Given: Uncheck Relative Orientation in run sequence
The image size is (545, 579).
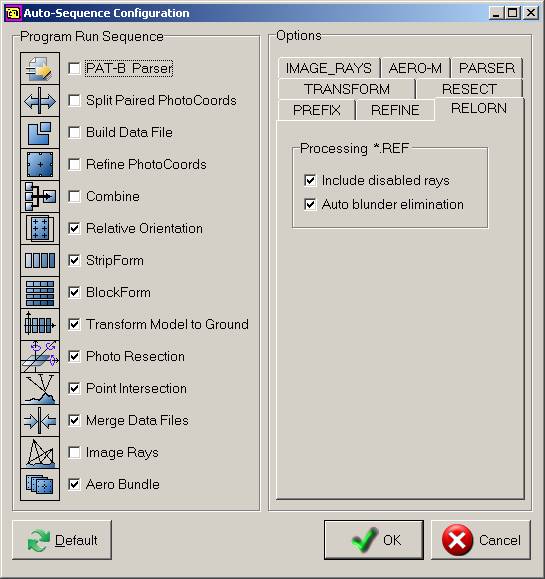Looking at the screenshot, I should 74,228.
